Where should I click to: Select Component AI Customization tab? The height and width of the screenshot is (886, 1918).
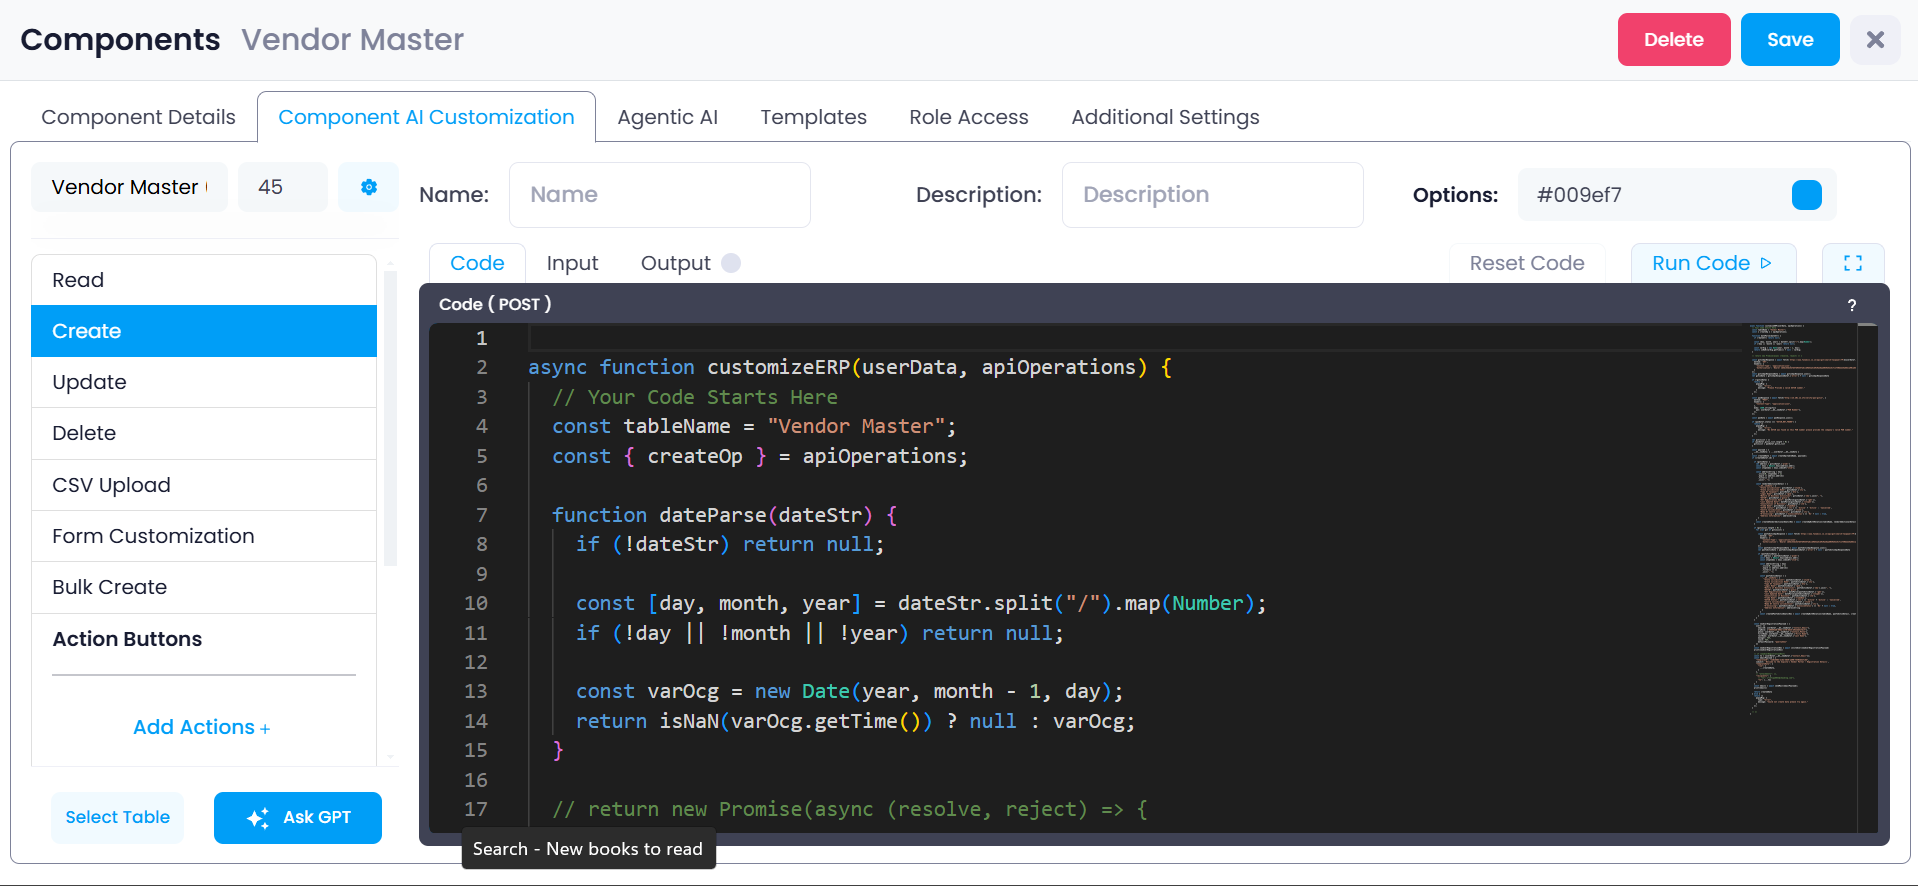[426, 117]
